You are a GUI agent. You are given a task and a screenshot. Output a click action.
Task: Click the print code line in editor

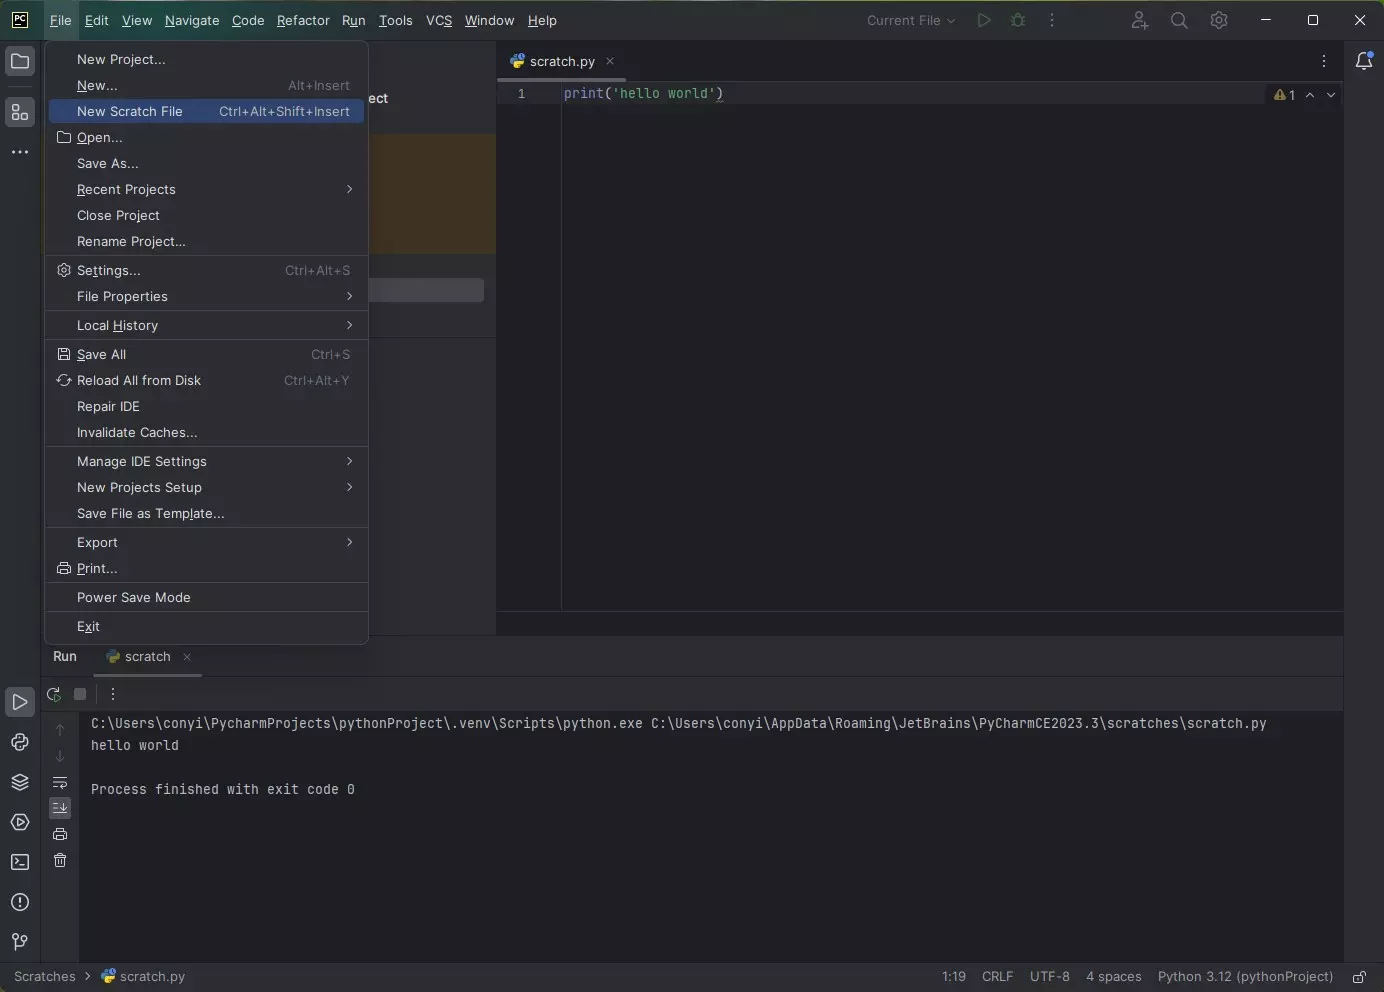pyautogui.click(x=643, y=93)
